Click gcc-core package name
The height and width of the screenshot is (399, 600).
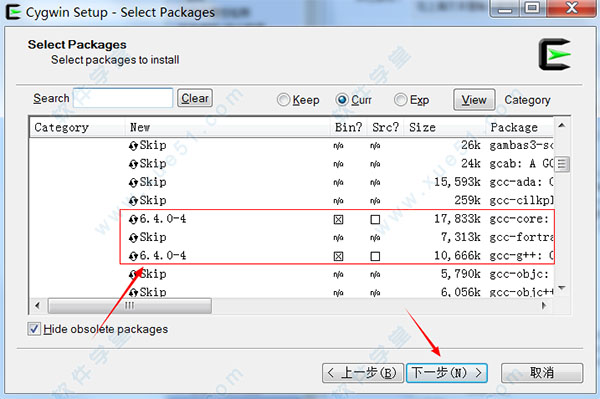(x=519, y=219)
